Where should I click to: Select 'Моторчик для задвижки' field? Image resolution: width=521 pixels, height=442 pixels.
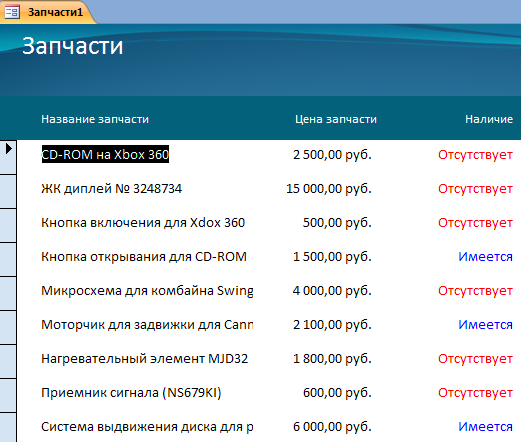[147, 325]
